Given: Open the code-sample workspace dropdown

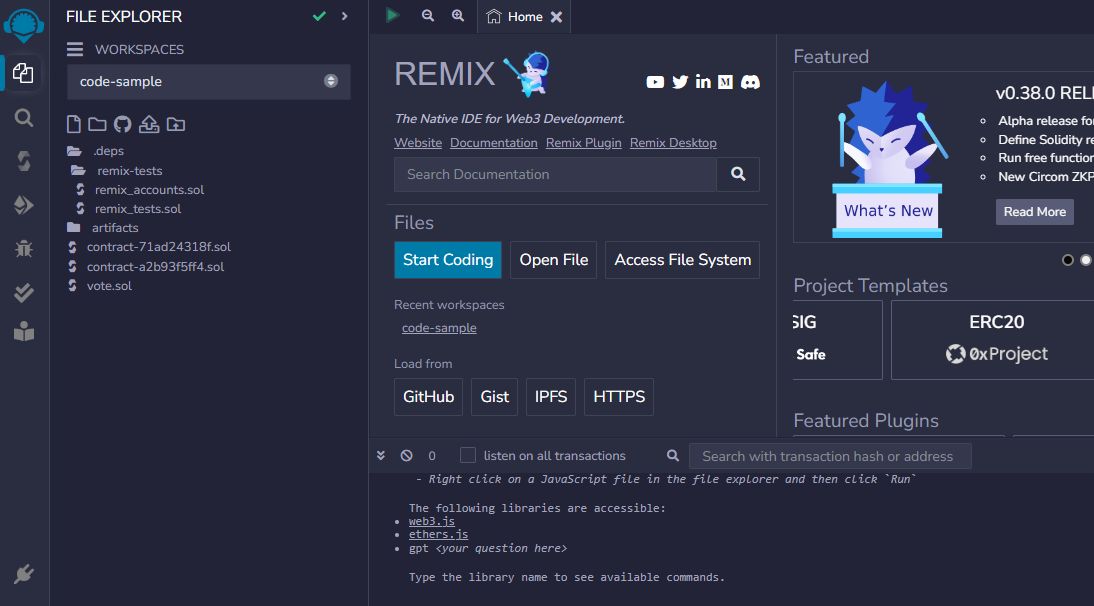Looking at the screenshot, I should pos(209,82).
